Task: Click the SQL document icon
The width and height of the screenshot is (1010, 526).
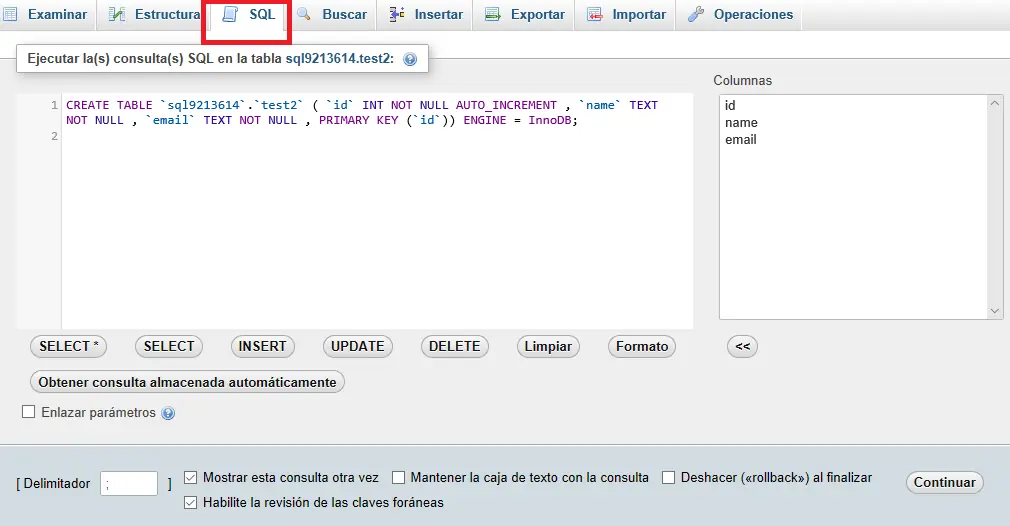Action: 230,14
